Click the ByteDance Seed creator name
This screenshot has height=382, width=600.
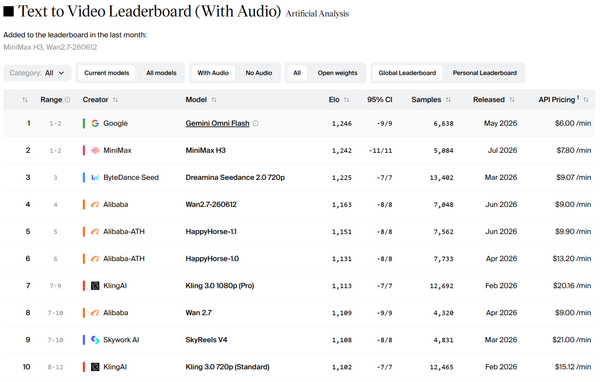(x=131, y=178)
